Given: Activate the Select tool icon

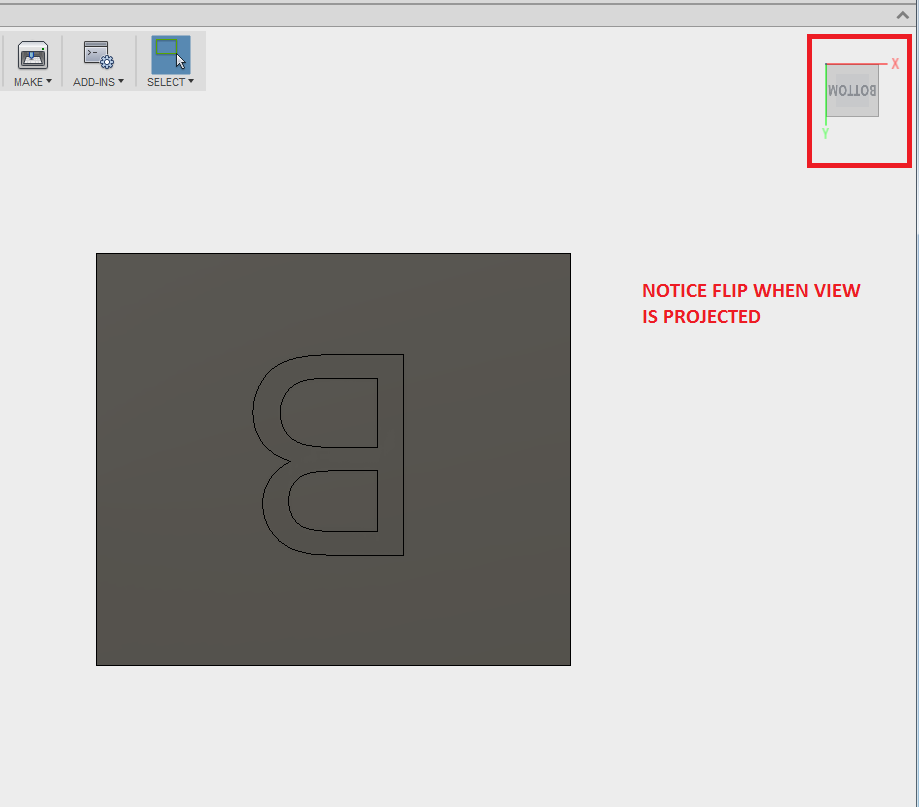Looking at the screenshot, I should click(171, 55).
